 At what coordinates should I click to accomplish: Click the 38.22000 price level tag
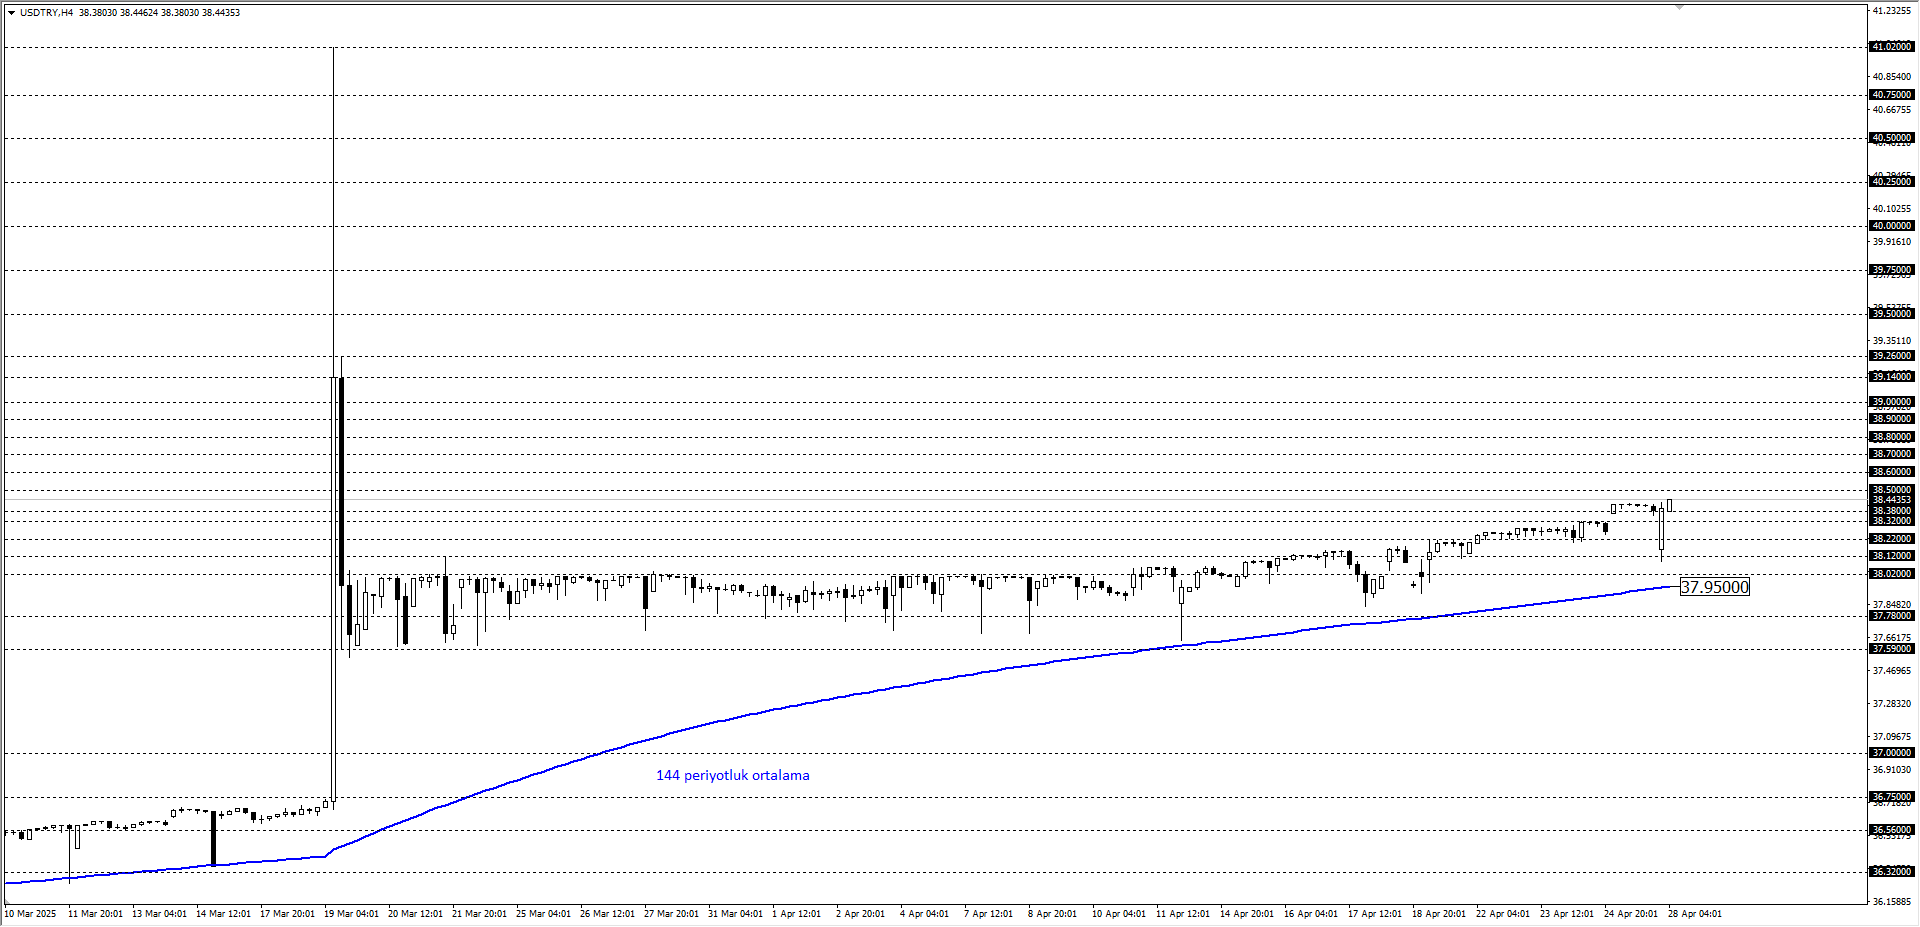coord(1892,539)
